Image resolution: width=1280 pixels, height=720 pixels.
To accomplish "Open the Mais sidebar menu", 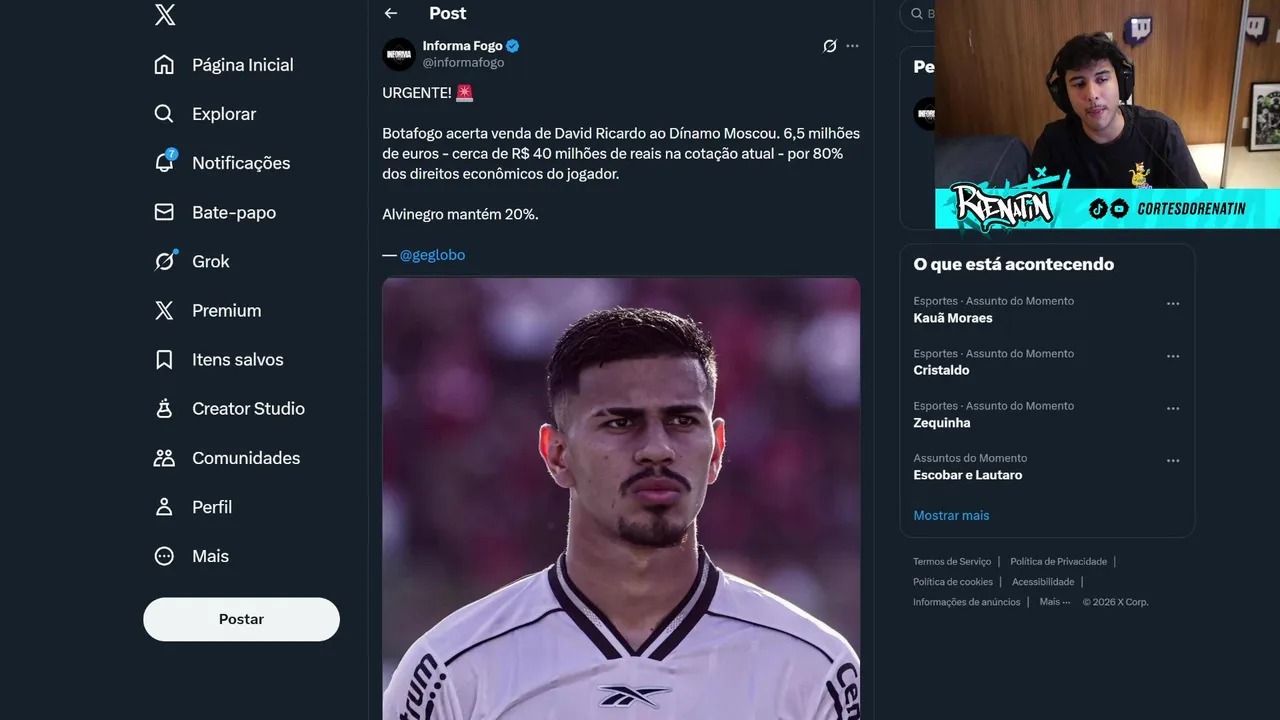I will tap(210, 556).
